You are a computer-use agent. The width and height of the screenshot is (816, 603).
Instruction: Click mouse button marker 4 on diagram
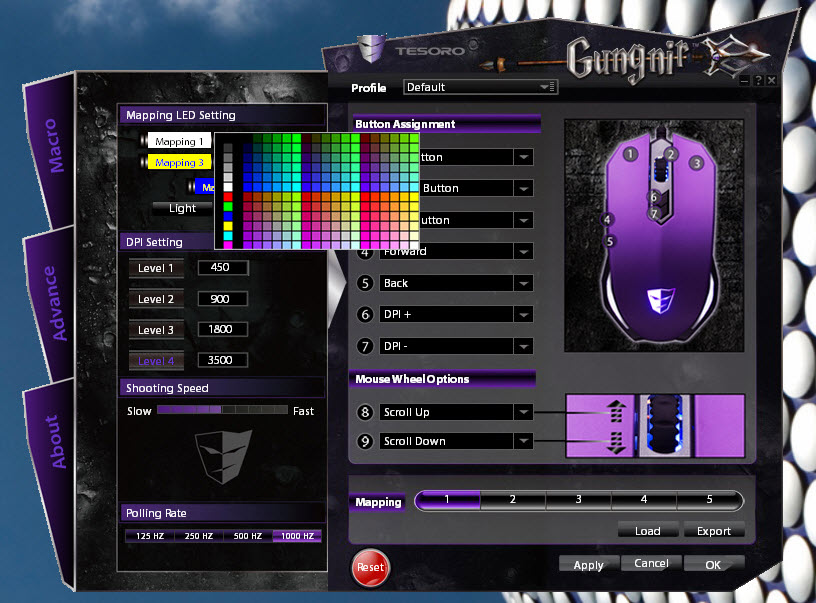[x=606, y=220]
